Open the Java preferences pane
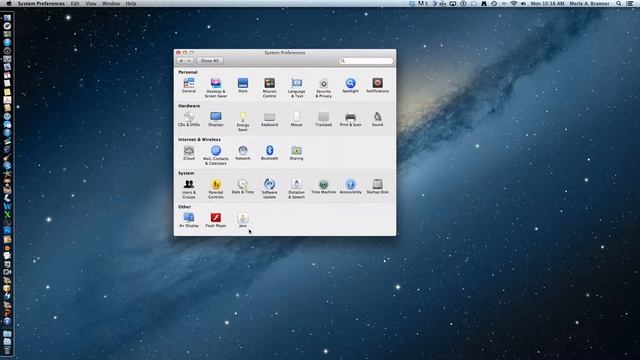Screen dimensions: 640x360 (243, 220)
